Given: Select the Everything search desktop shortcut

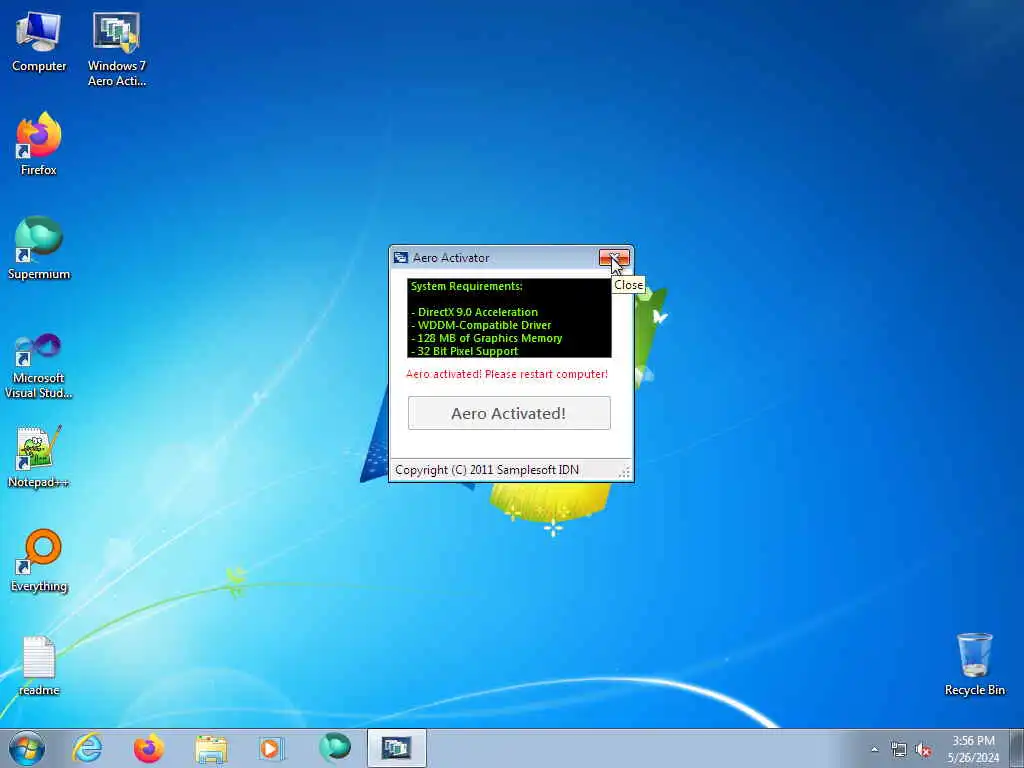Looking at the screenshot, I should tap(39, 560).
